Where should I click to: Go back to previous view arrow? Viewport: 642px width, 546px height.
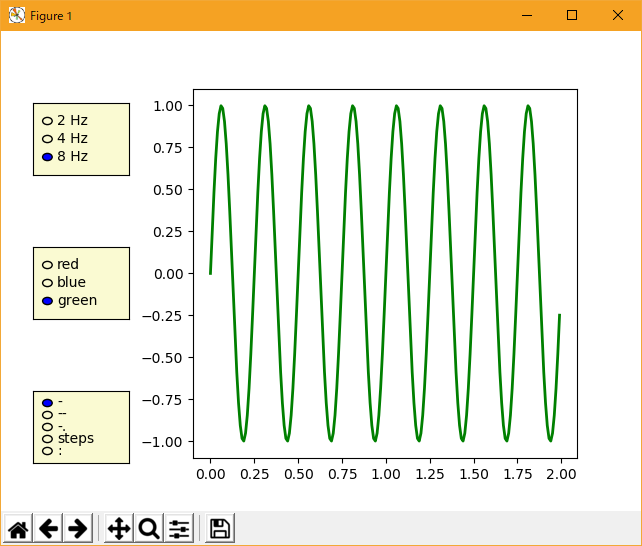(48, 529)
